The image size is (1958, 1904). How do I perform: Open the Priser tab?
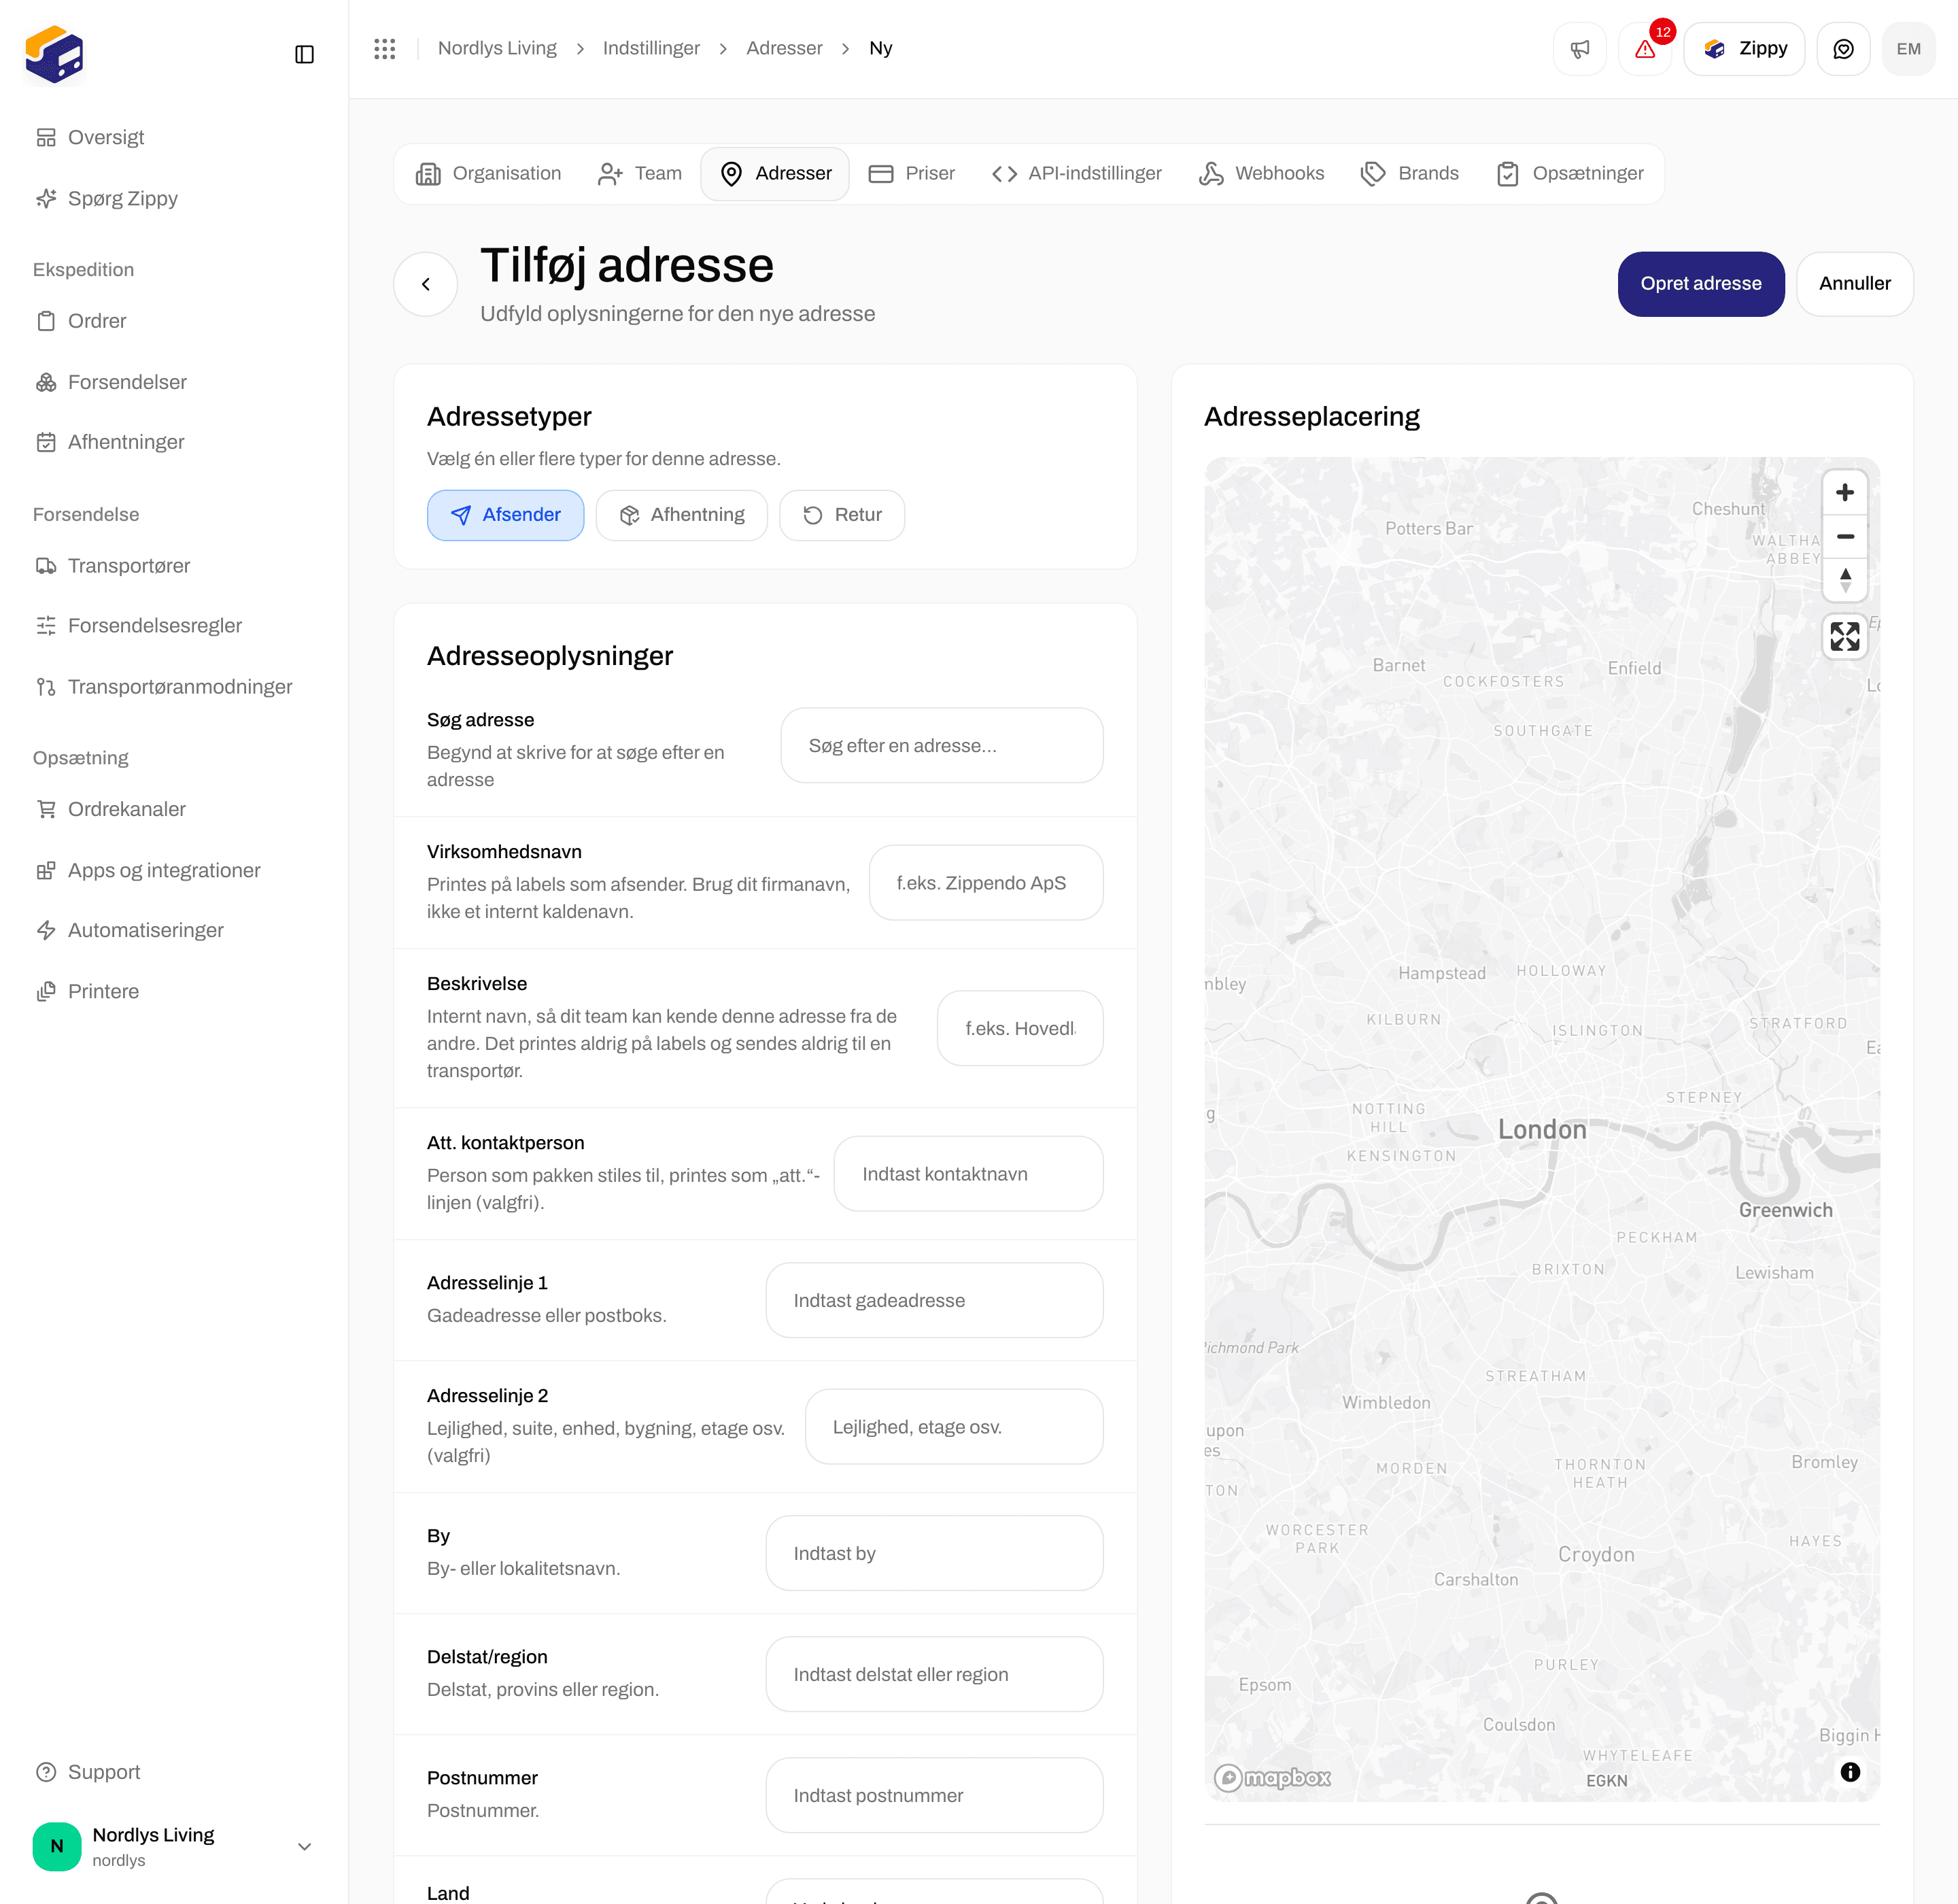(912, 174)
